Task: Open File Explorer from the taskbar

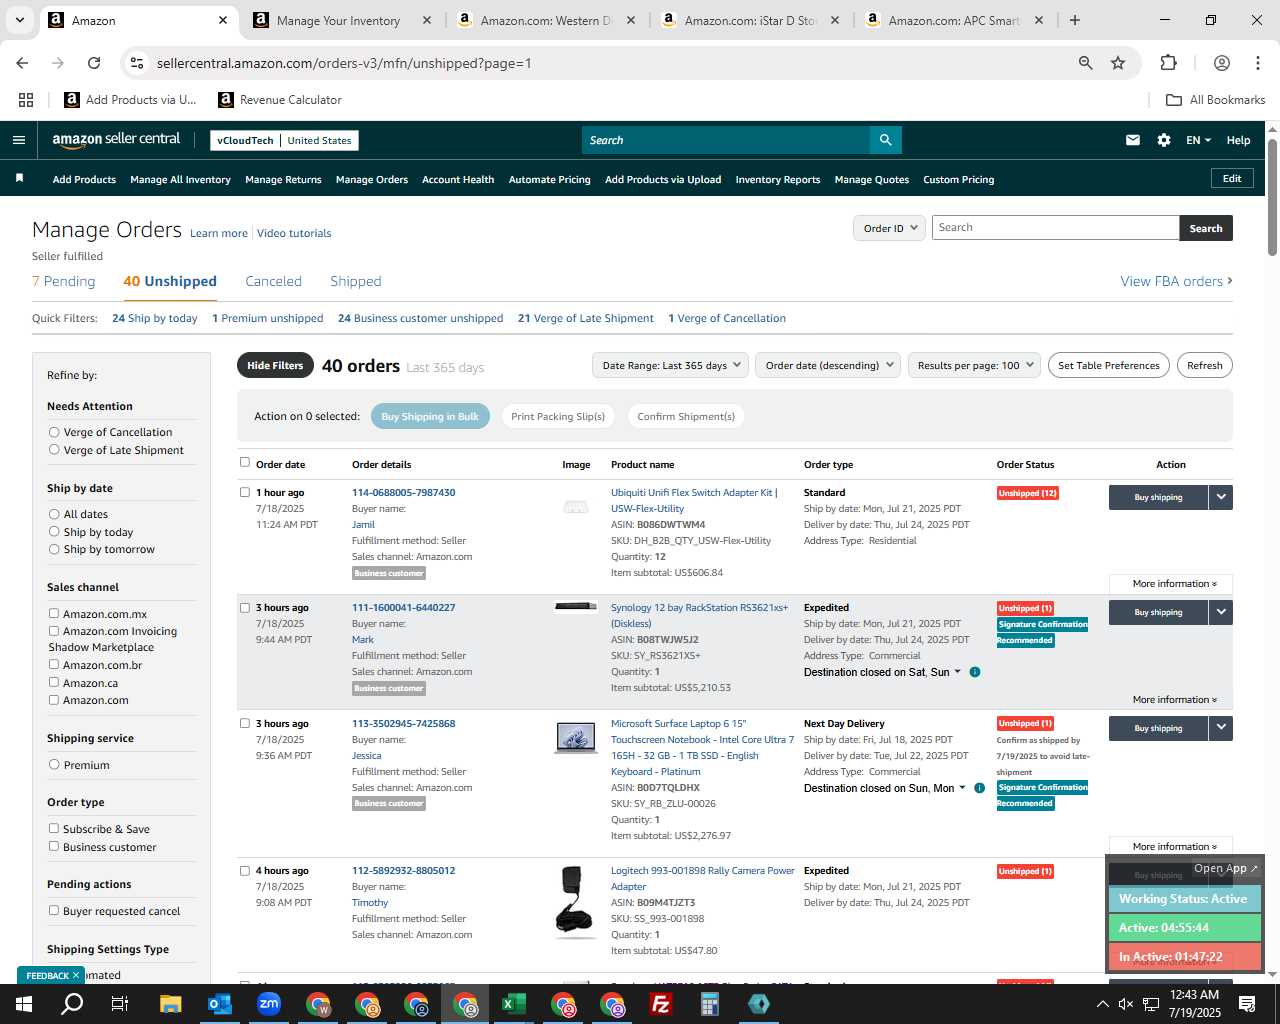Action: click(x=171, y=1004)
